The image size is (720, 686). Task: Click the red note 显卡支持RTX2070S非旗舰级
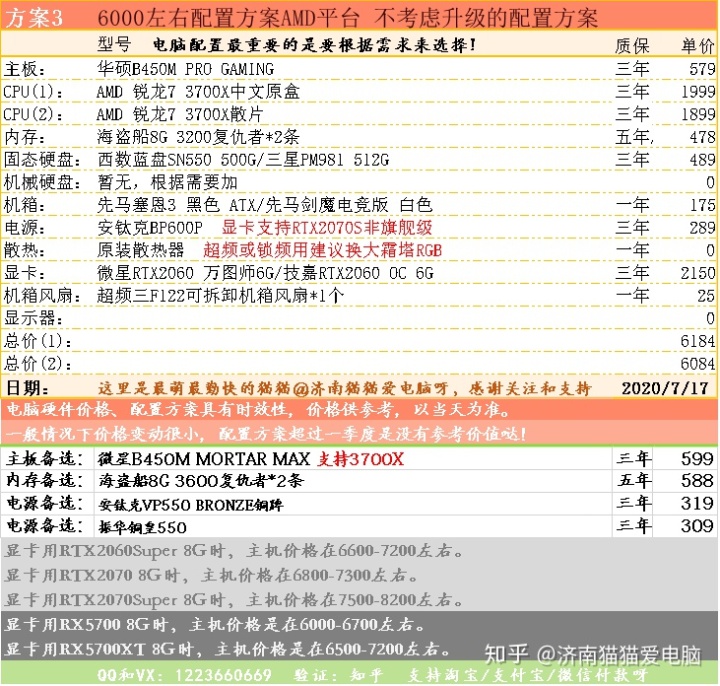327,227
